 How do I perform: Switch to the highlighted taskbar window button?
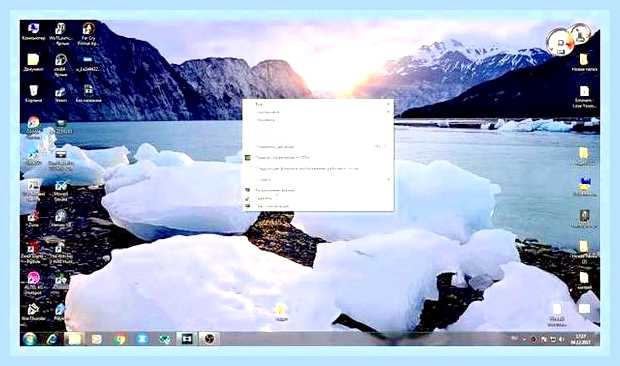pyautogui.click(x=187, y=339)
